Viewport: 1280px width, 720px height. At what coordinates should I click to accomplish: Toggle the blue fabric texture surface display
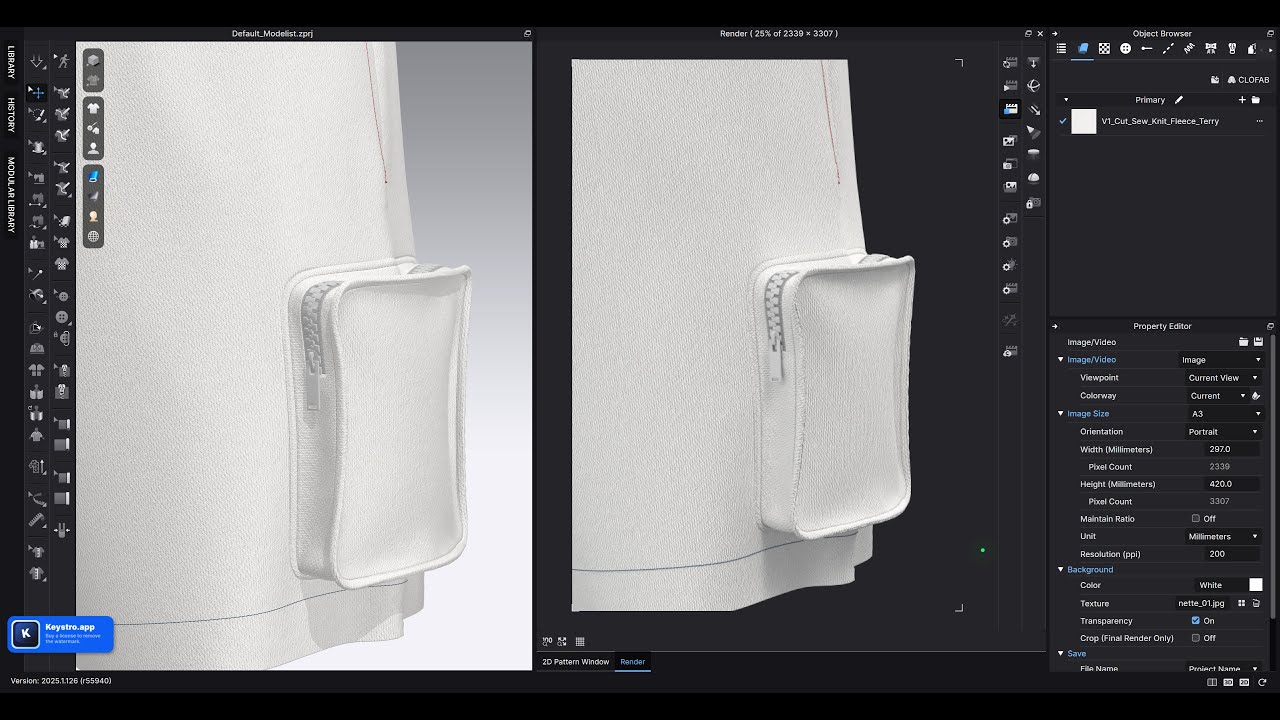(93, 176)
